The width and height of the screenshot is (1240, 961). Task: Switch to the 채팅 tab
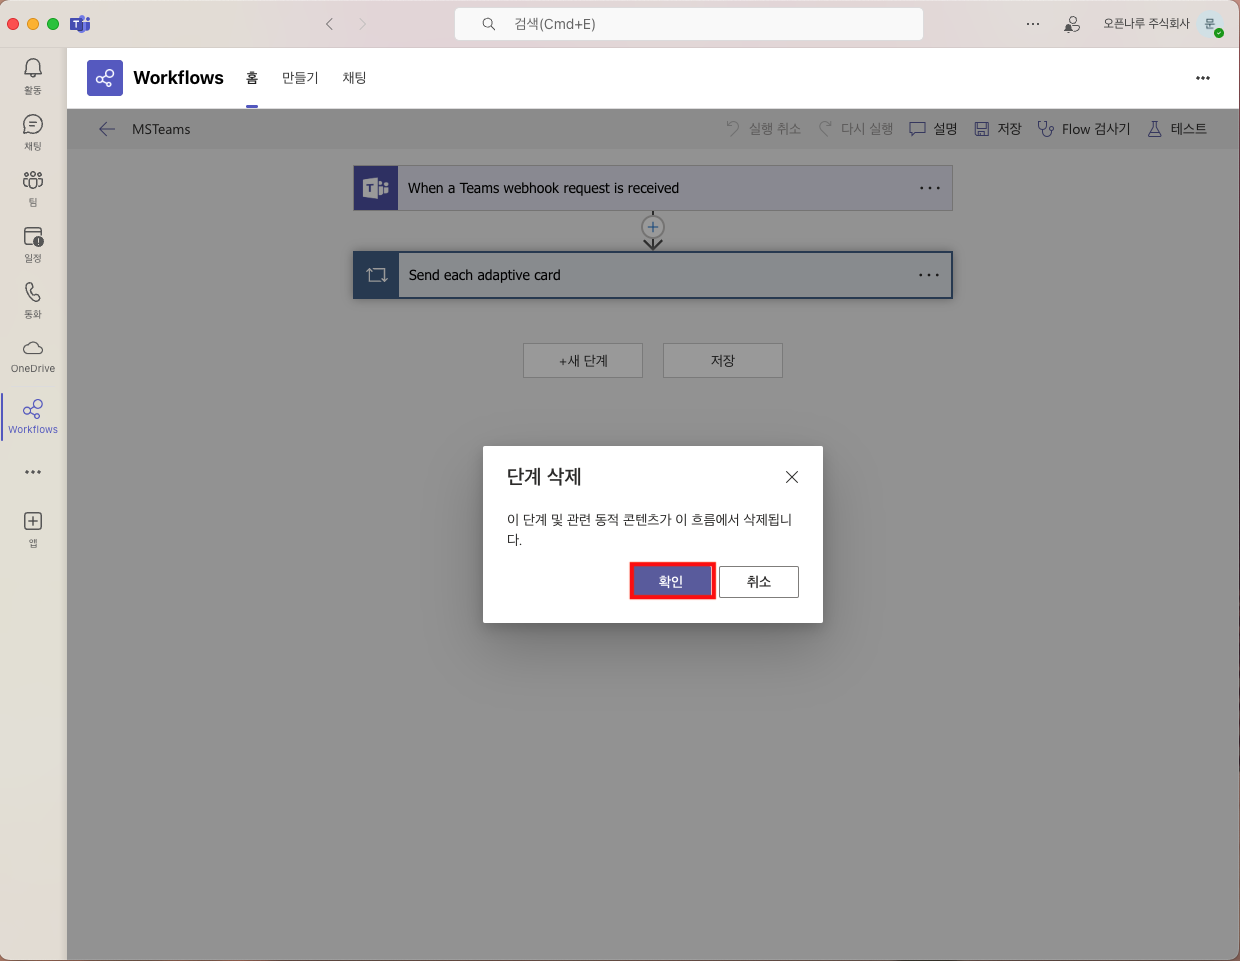(x=354, y=78)
